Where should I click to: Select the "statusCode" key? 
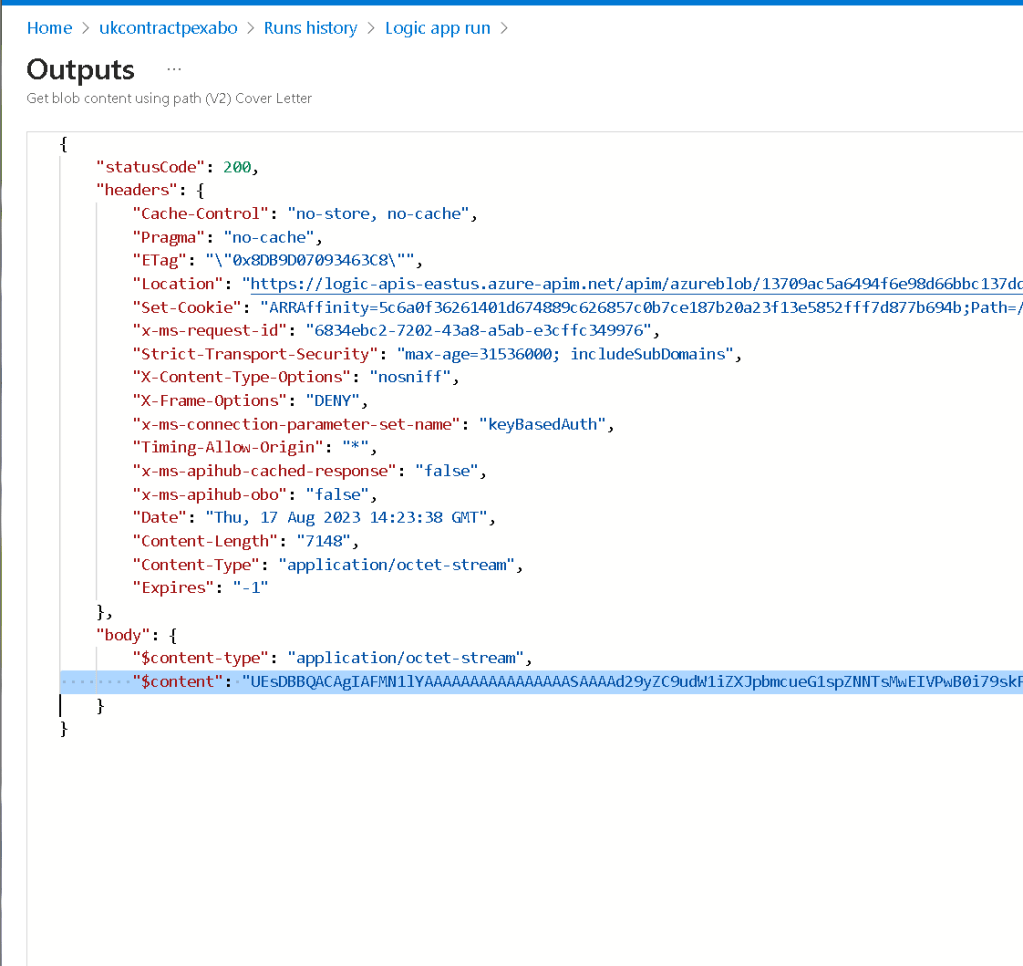(151, 167)
